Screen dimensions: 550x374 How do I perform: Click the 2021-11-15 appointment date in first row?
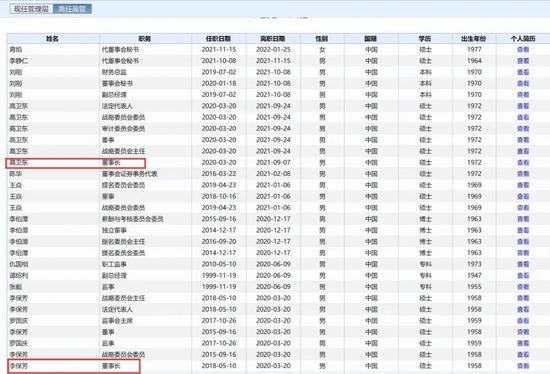click(219, 49)
